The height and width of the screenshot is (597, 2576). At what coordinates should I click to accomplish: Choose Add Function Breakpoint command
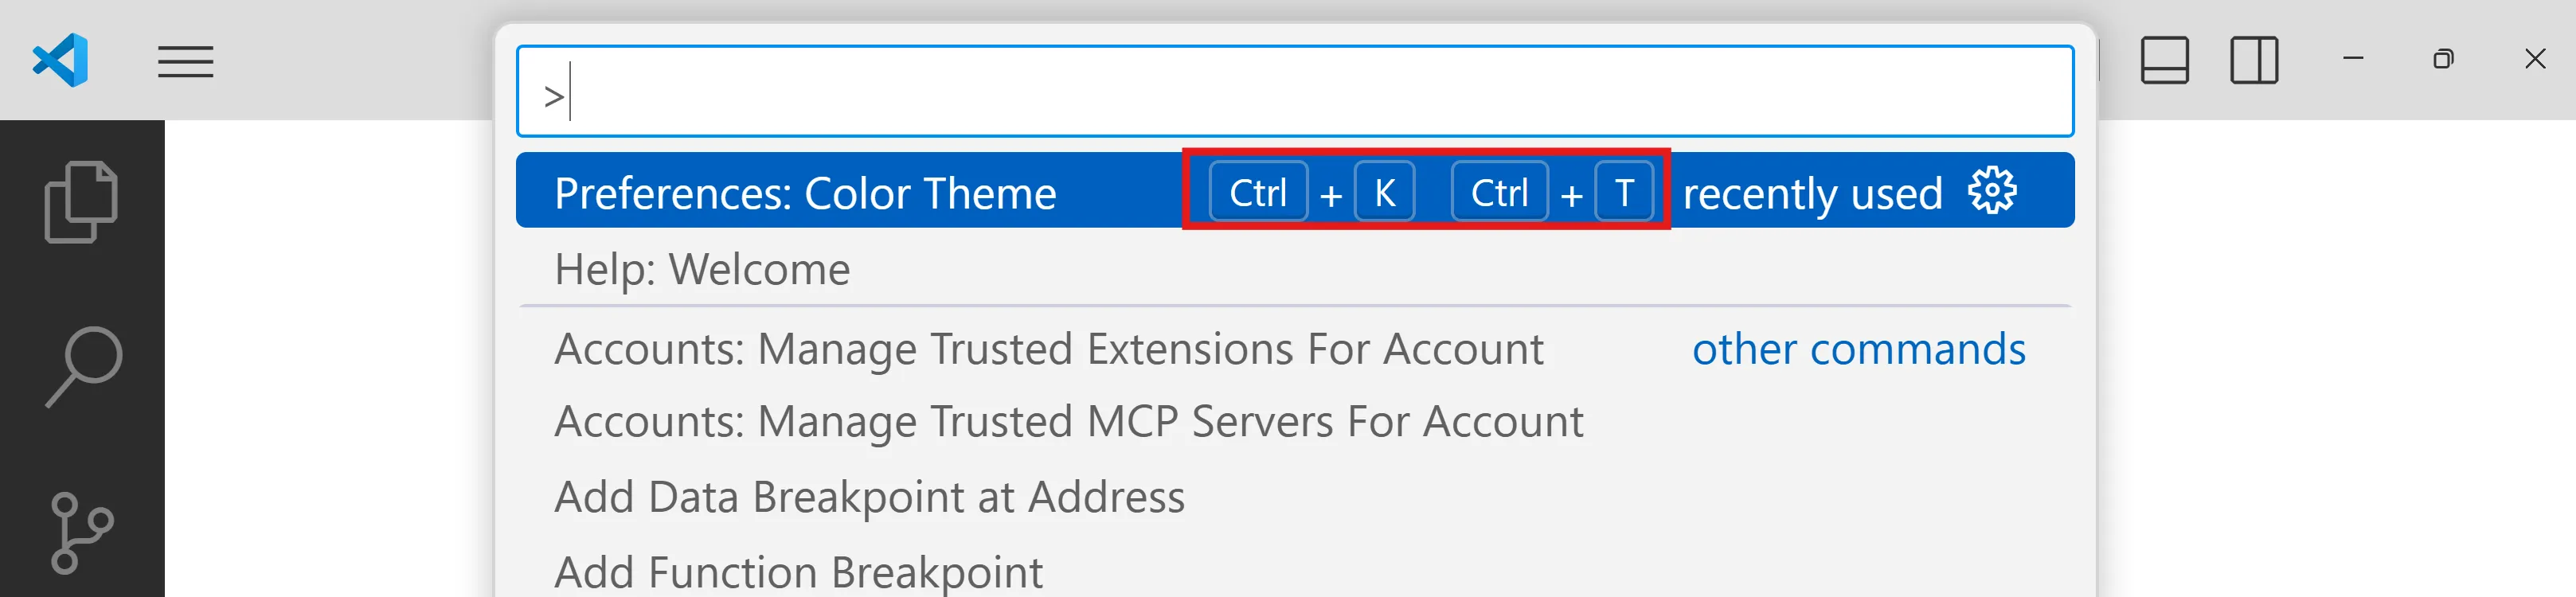[798, 572]
